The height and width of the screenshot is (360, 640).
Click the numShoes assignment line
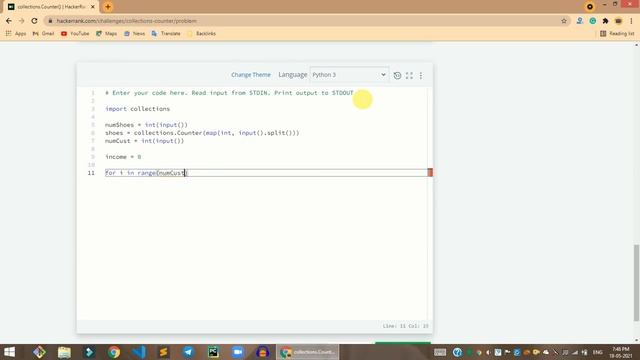[146, 125]
